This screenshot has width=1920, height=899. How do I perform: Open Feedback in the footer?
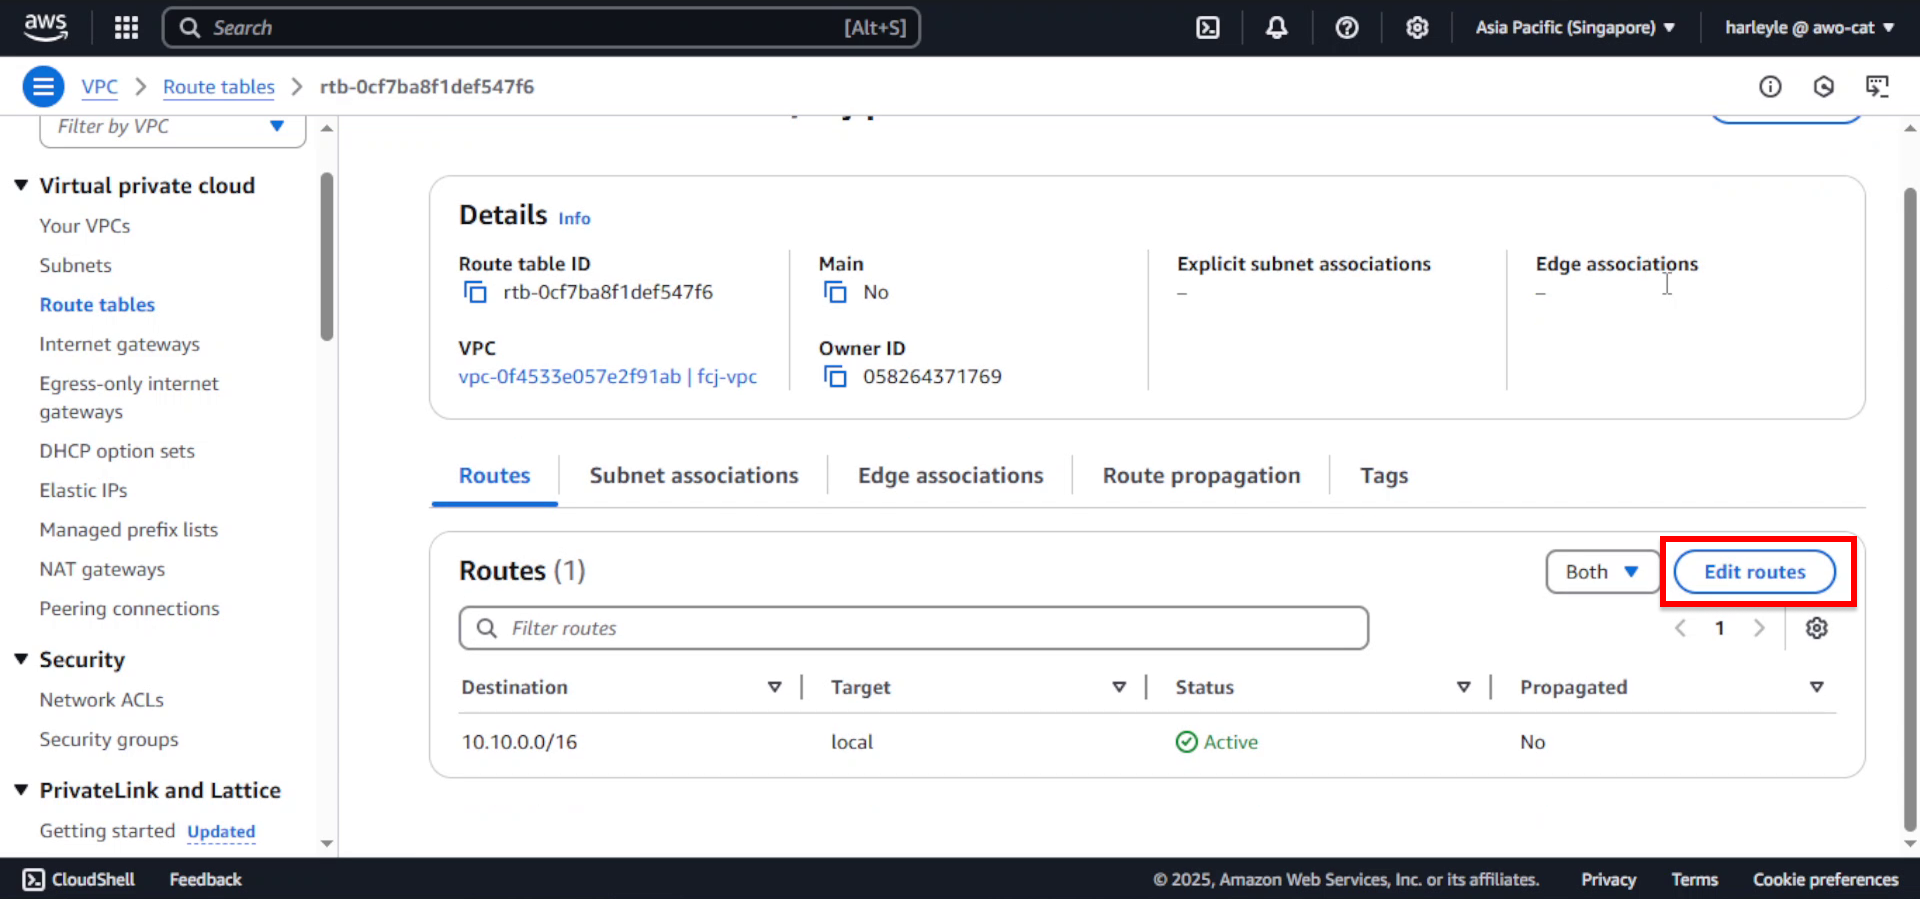[x=205, y=879]
